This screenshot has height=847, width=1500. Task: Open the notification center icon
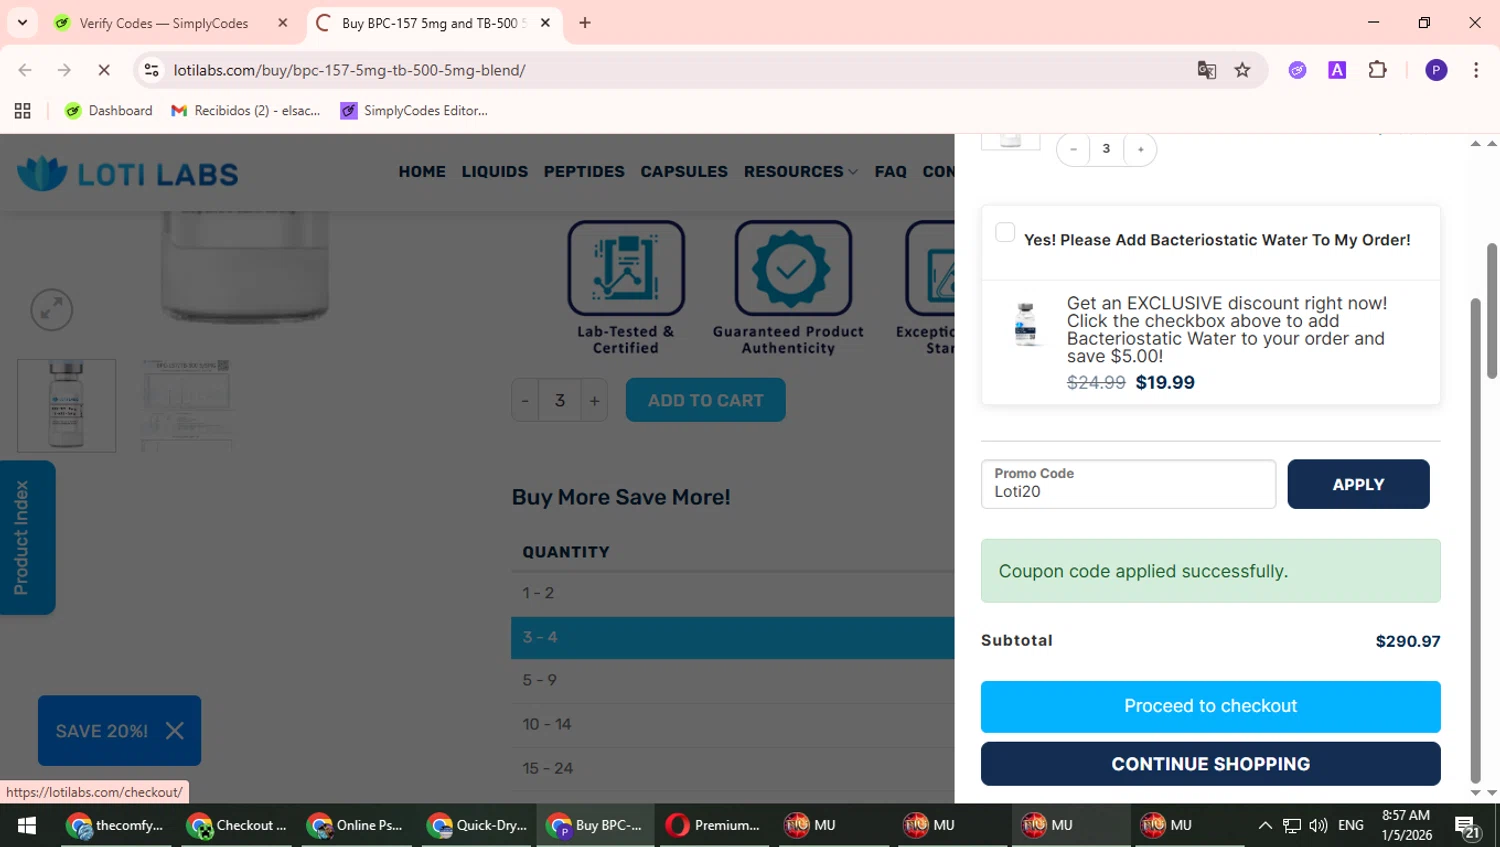coord(1467,827)
